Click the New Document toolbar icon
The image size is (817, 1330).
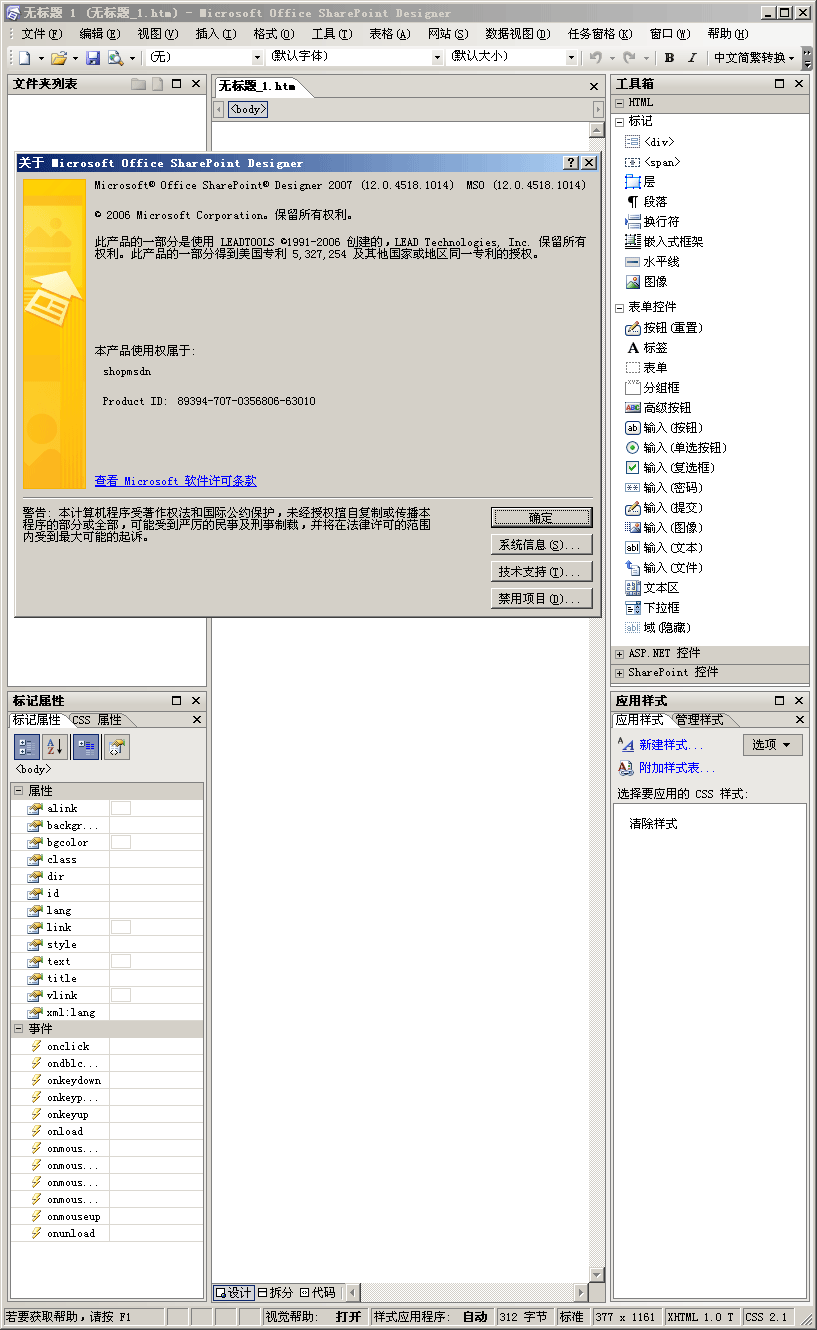point(24,58)
